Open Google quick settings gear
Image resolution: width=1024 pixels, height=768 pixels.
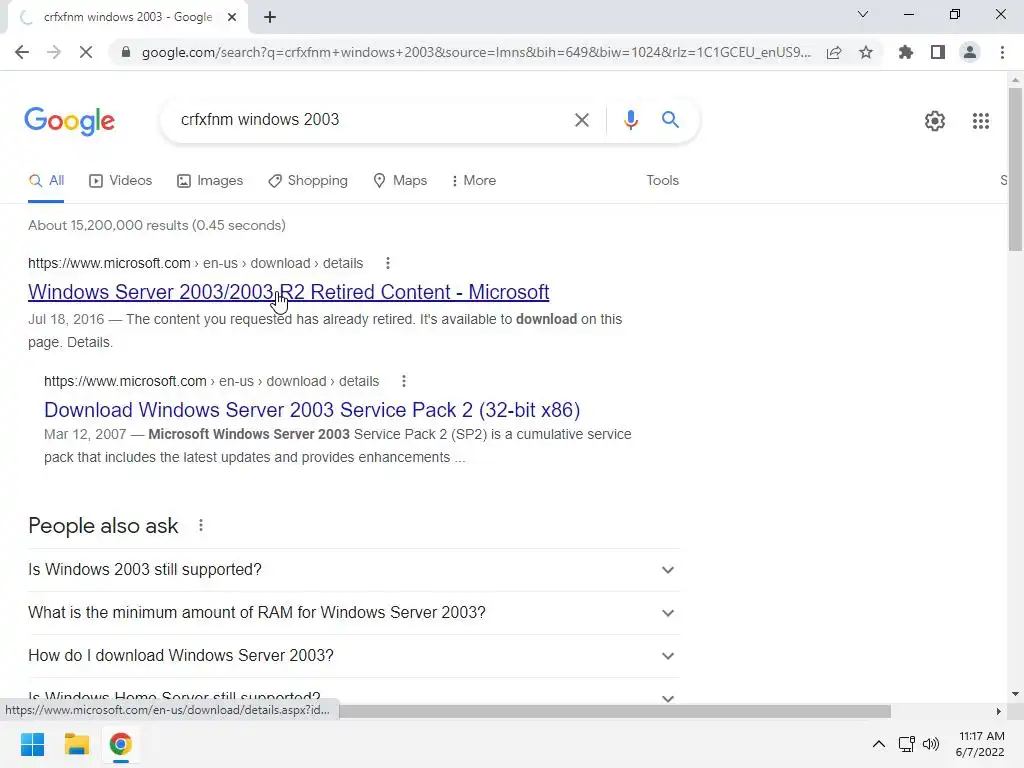point(935,121)
